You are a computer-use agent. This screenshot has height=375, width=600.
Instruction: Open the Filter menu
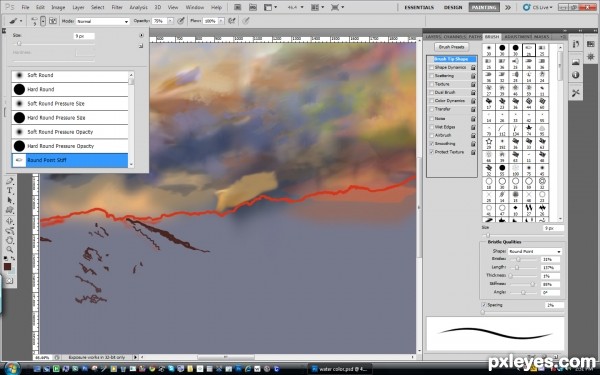pyautogui.click(x=117, y=7)
